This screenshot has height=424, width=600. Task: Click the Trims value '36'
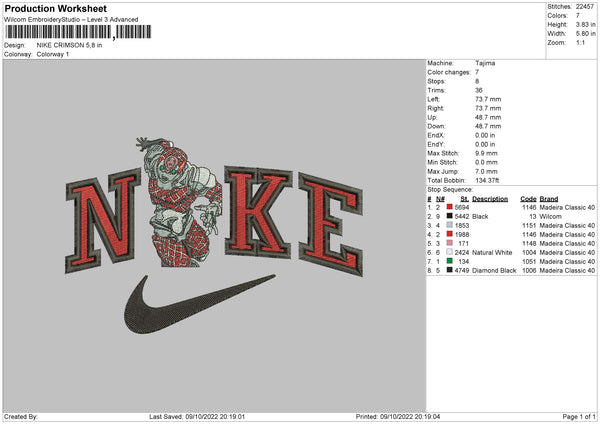click(x=479, y=90)
